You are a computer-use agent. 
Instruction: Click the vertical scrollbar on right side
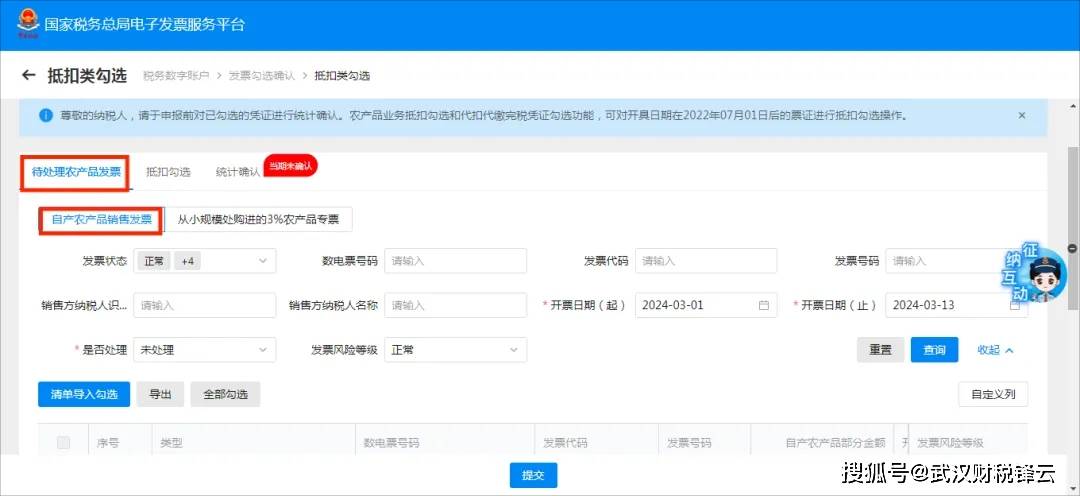pyautogui.click(x=1073, y=200)
